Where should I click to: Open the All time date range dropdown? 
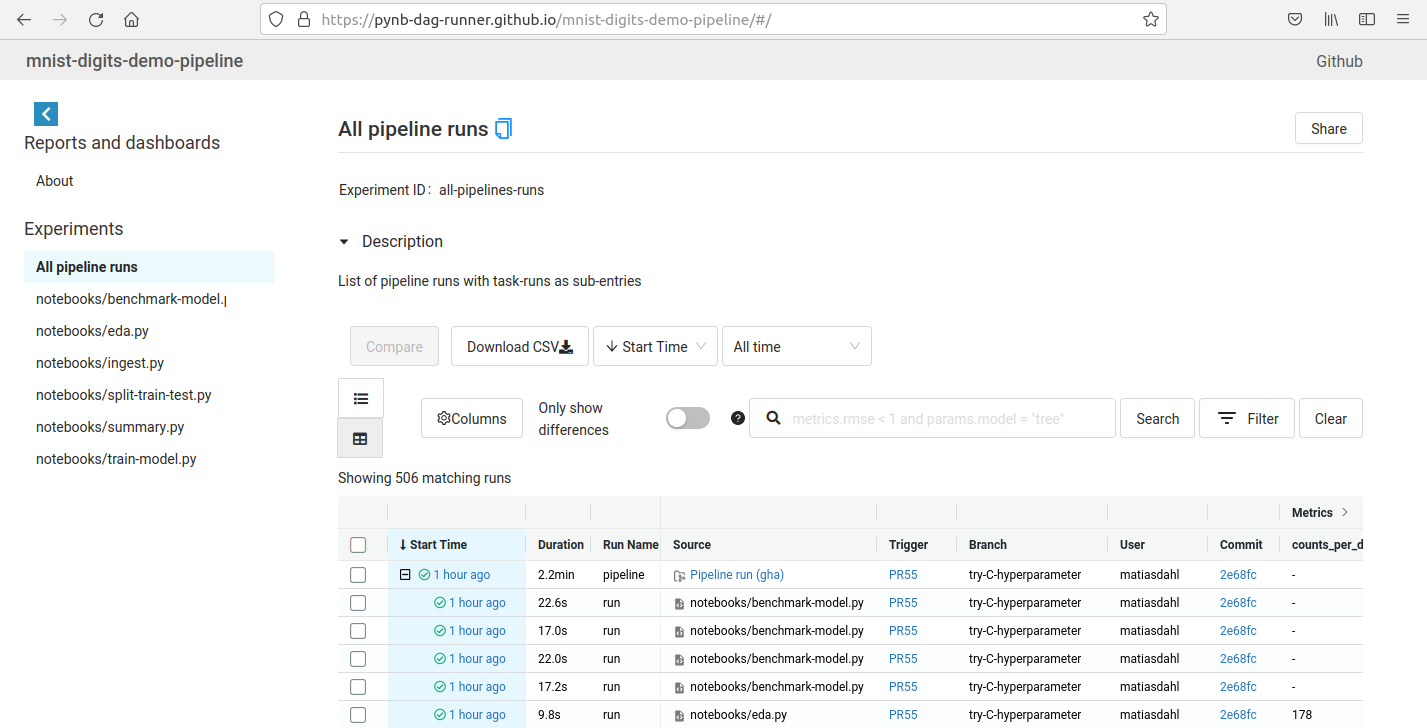pyautogui.click(x=796, y=346)
